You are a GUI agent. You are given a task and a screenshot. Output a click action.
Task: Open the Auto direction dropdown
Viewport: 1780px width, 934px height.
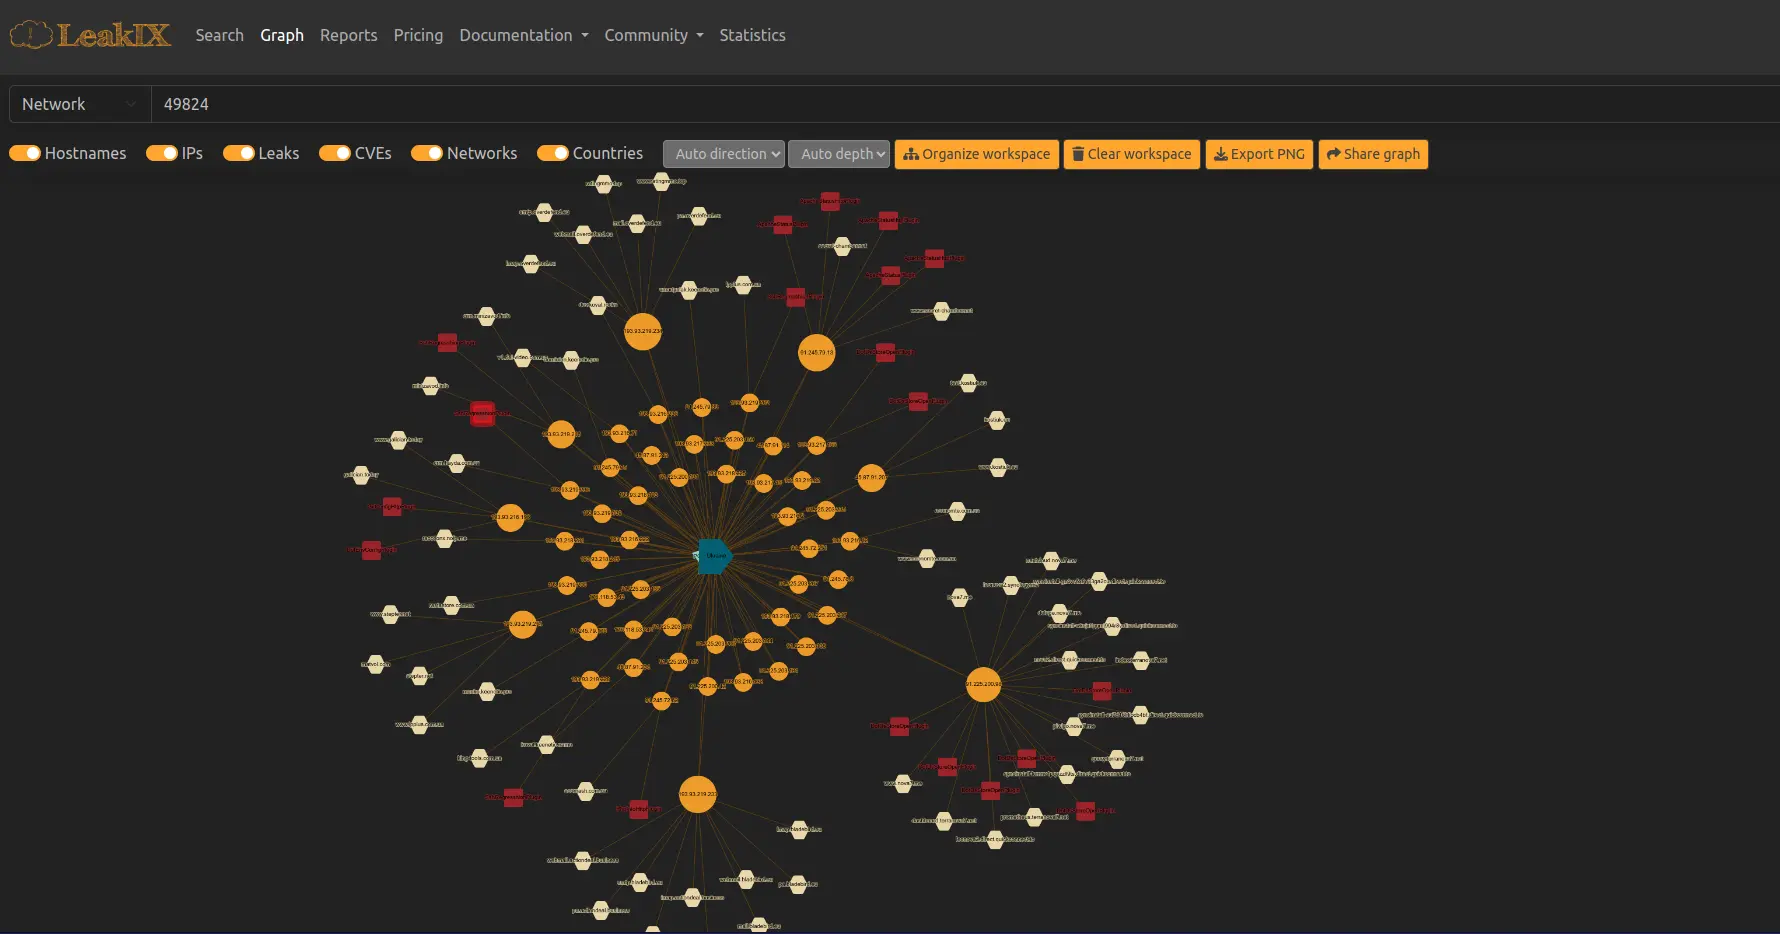click(723, 154)
